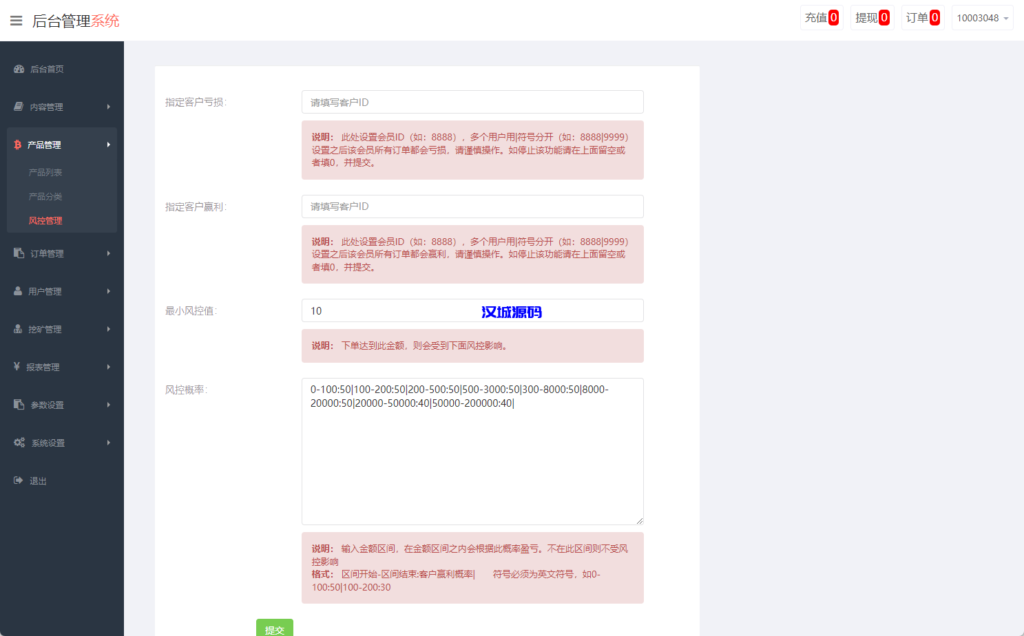Click the user icon for 用户管理
The width and height of the screenshot is (1024, 636).
coord(18,291)
